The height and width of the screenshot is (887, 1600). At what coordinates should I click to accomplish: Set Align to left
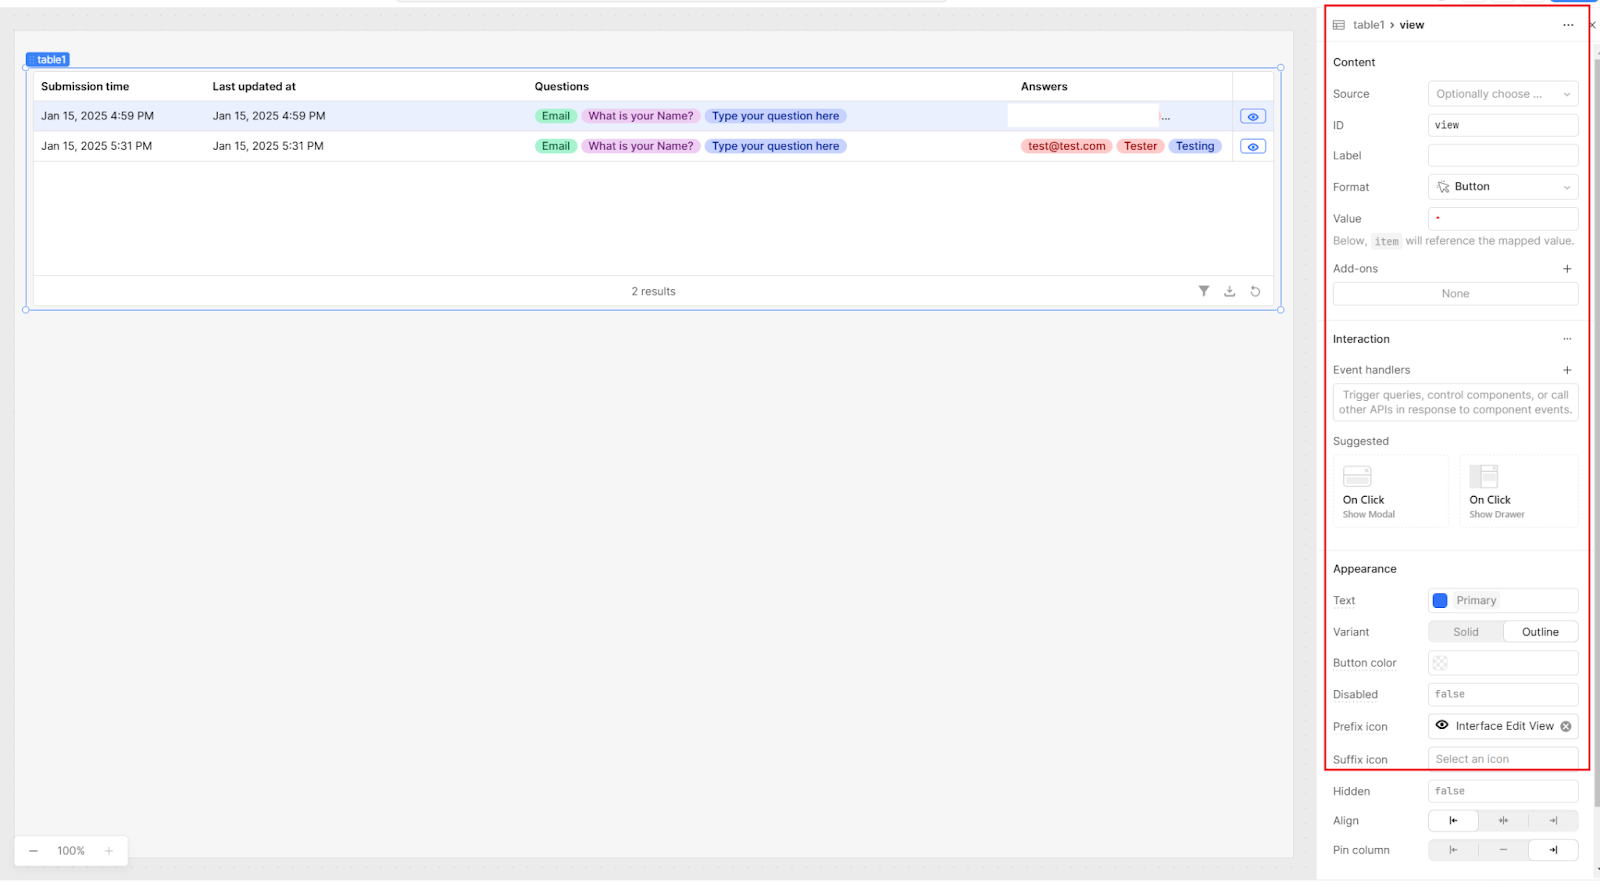(1453, 821)
